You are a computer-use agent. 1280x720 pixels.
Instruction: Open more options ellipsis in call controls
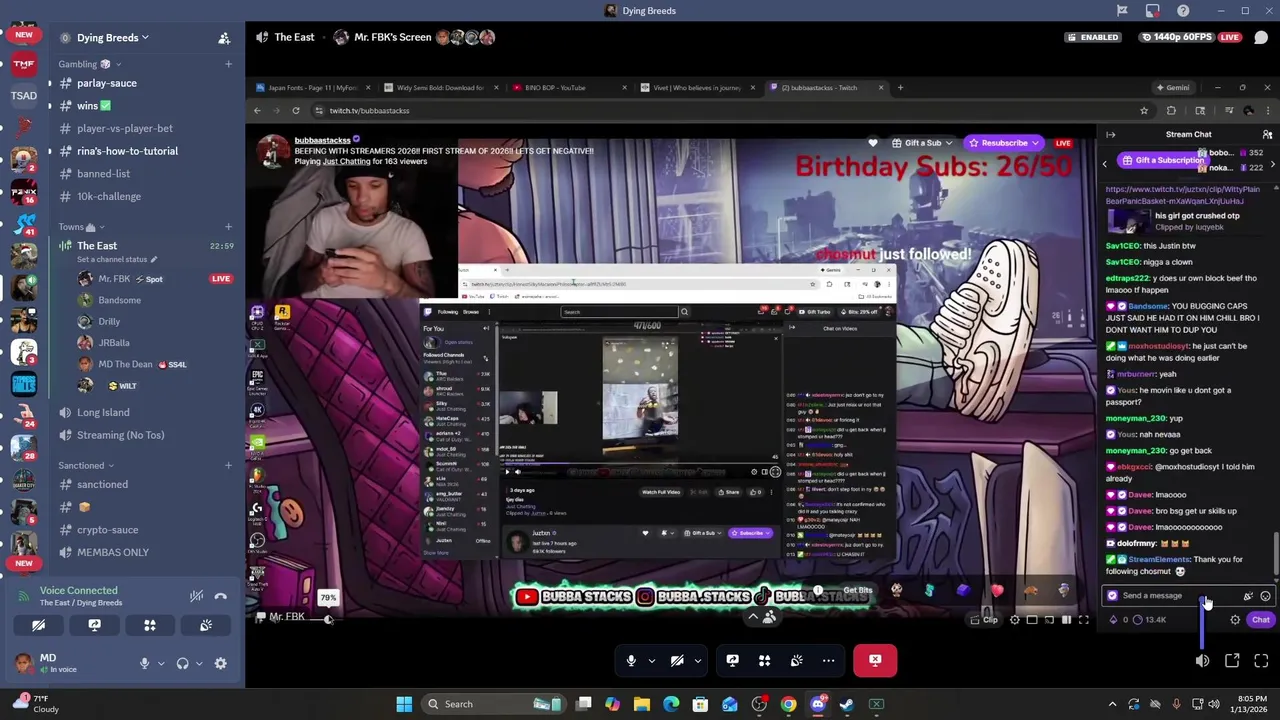(x=828, y=660)
